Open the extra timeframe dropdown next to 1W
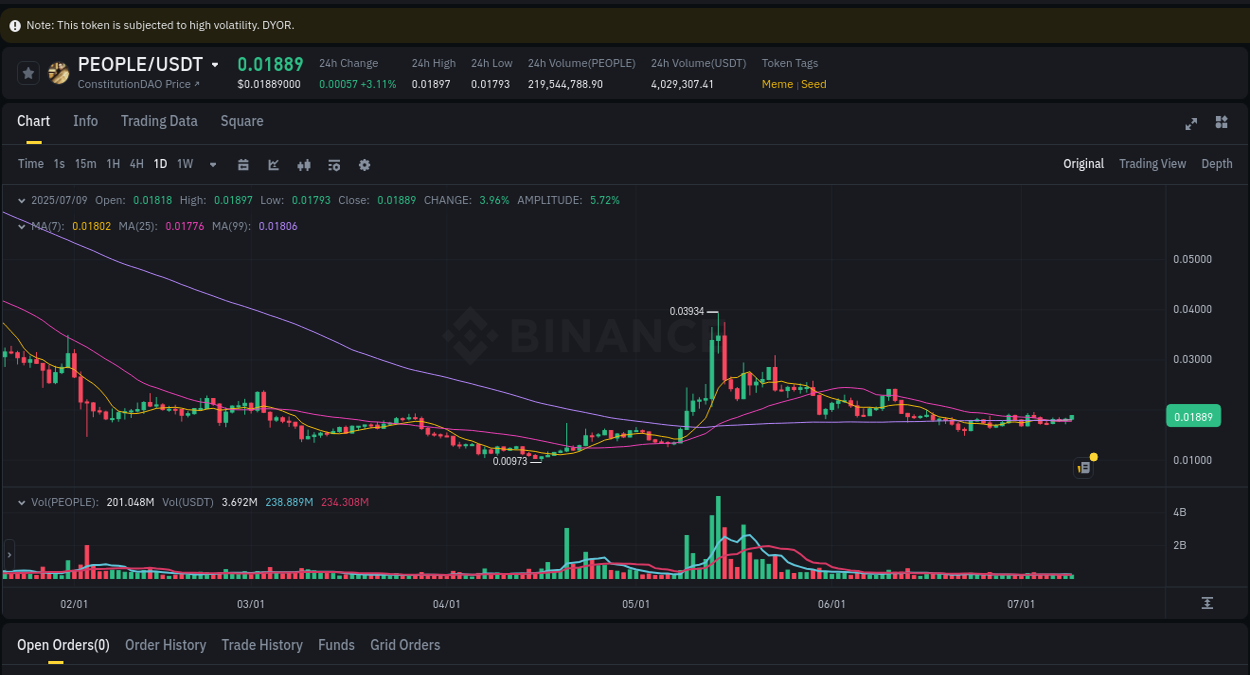The height and width of the screenshot is (675, 1250). point(212,164)
